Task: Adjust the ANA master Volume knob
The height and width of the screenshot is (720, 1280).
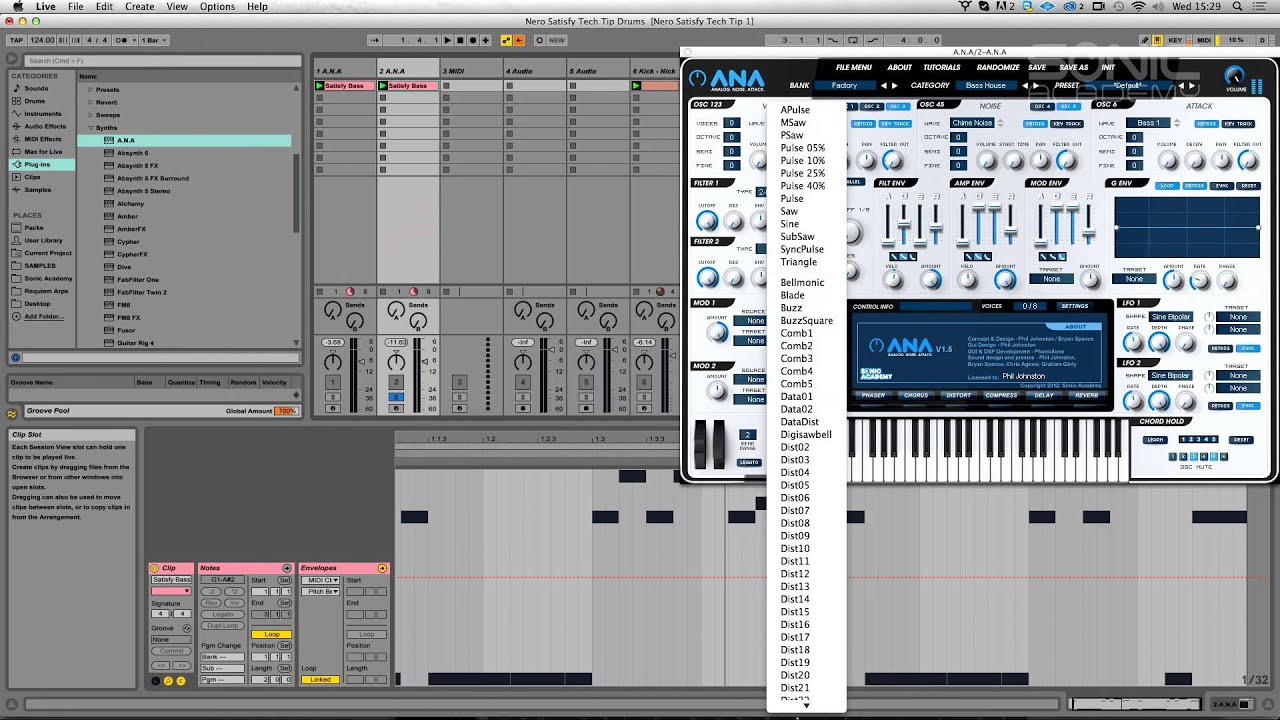Action: [1234, 77]
